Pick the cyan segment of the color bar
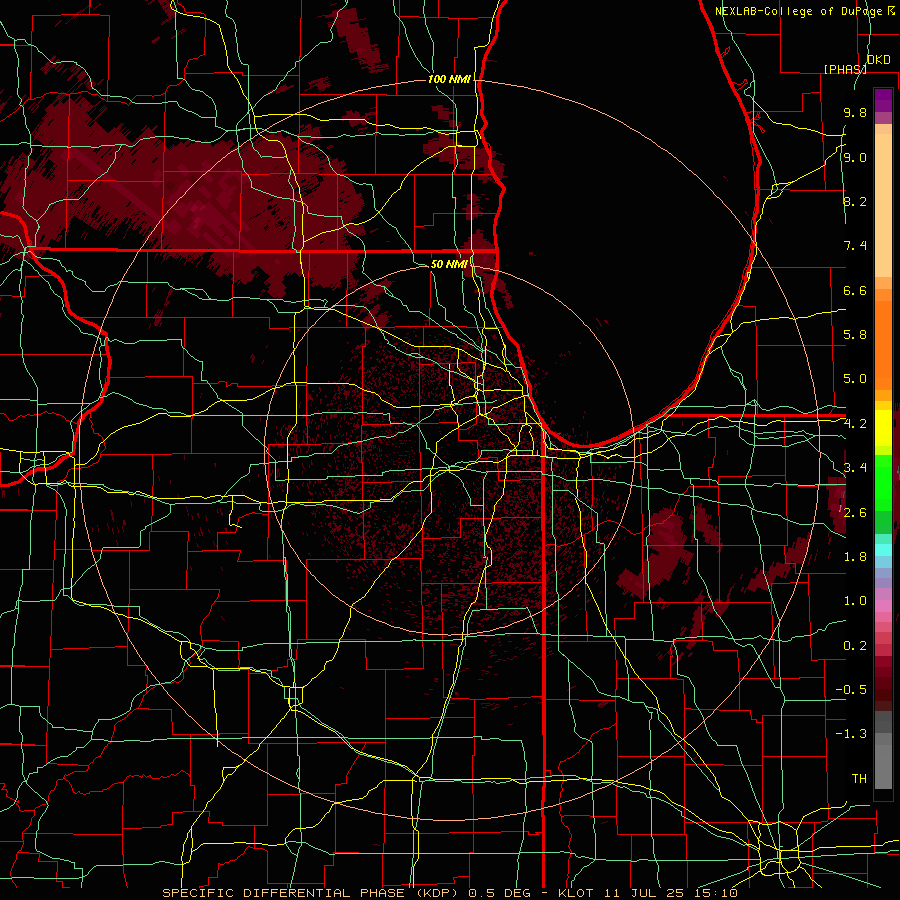 click(883, 550)
